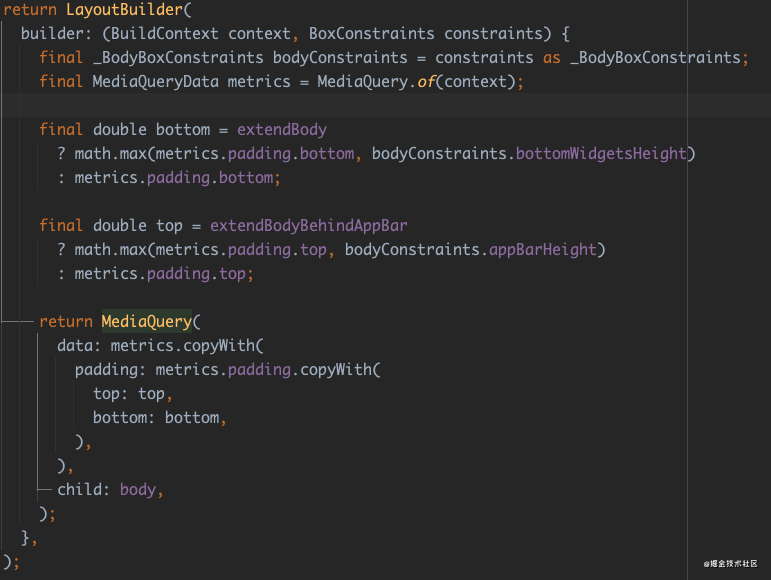Image resolution: width=771 pixels, height=580 pixels.
Task: Place cursor on the 'as' cast keyword
Action: pos(552,58)
